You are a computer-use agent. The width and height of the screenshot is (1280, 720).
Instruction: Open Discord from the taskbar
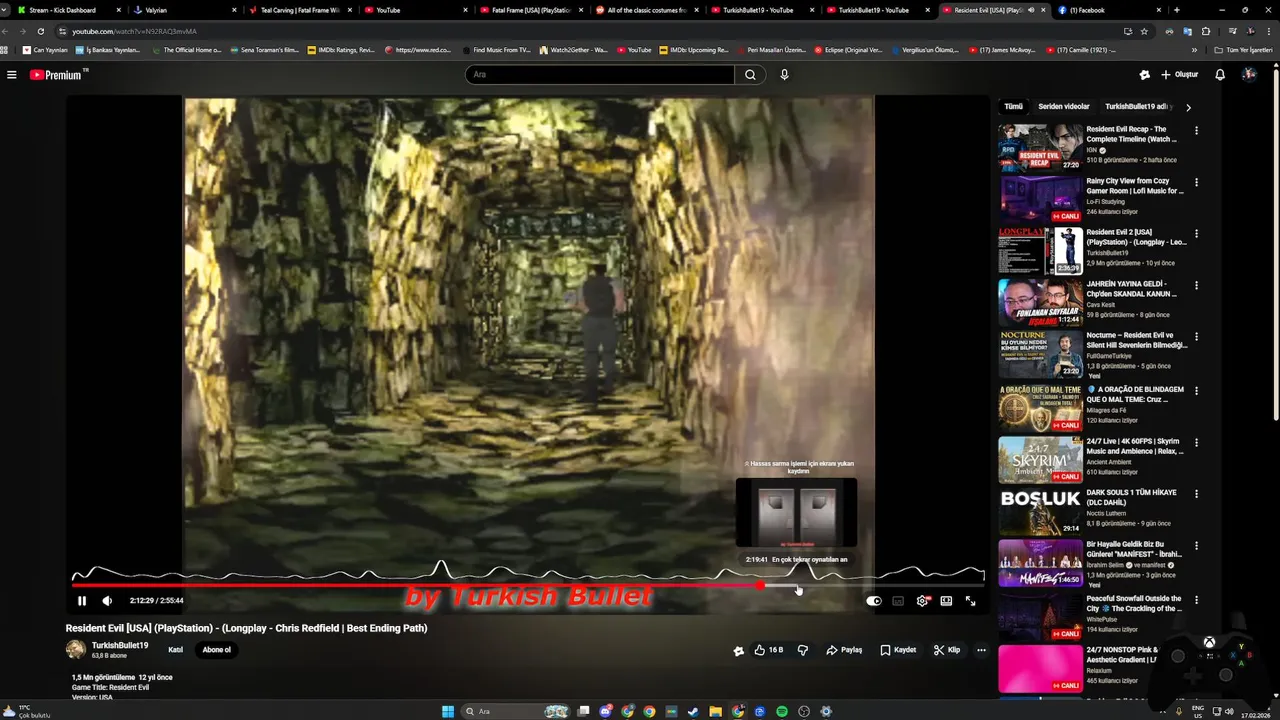pos(606,711)
